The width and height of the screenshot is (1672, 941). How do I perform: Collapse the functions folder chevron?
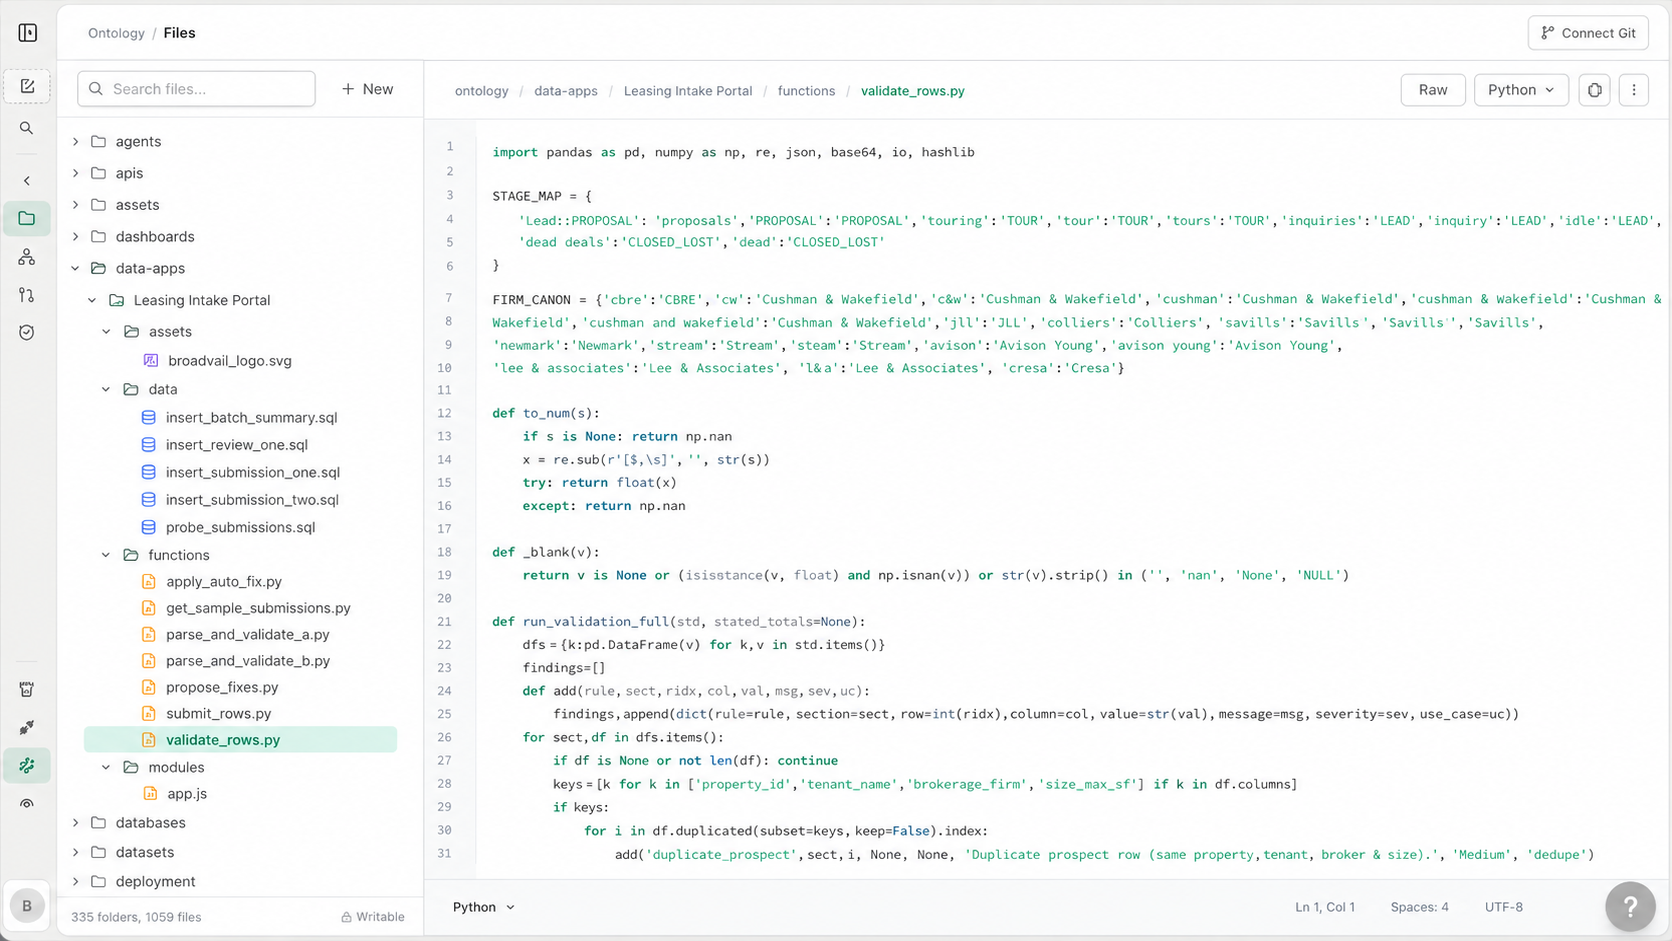[x=106, y=555]
